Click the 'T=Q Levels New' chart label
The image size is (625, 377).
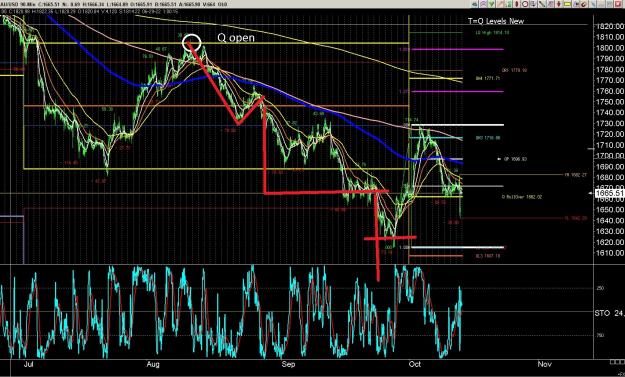click(496, 21)
